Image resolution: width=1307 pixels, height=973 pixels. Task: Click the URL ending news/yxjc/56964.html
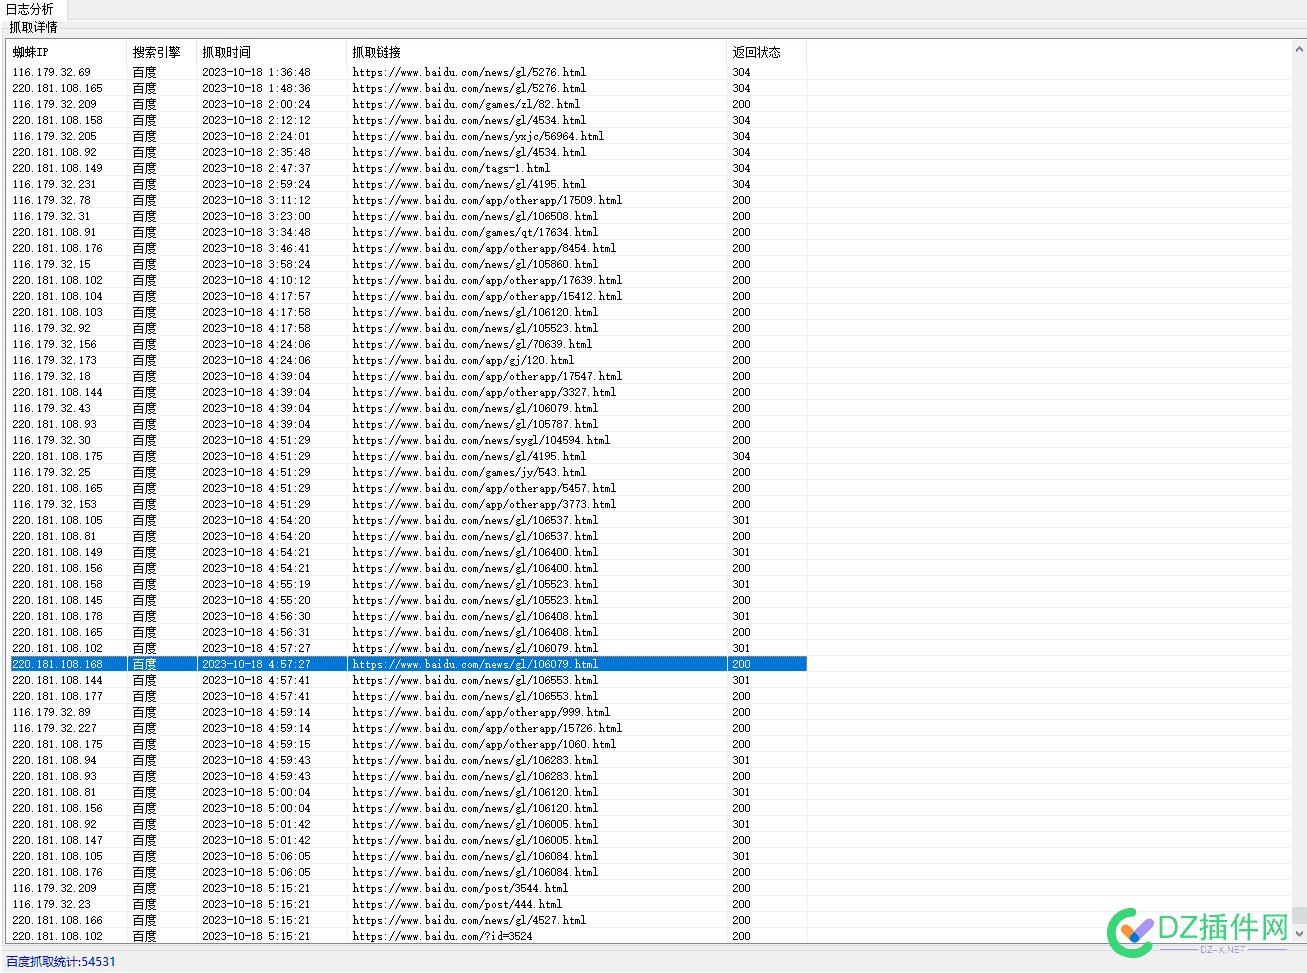pos(478,136)
